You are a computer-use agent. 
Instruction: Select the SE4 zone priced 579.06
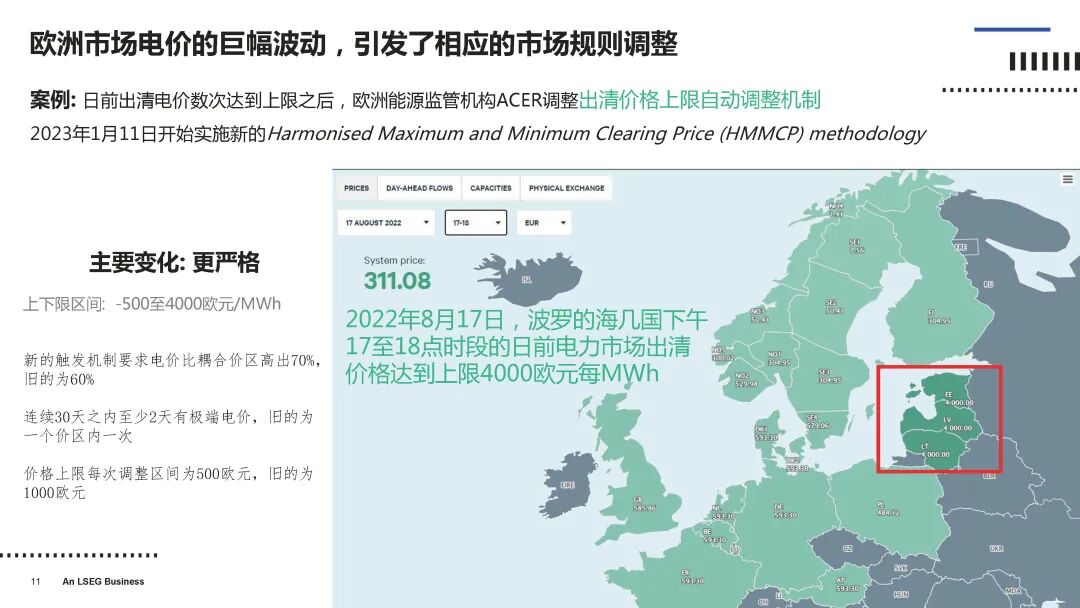[x=818, y=421]
